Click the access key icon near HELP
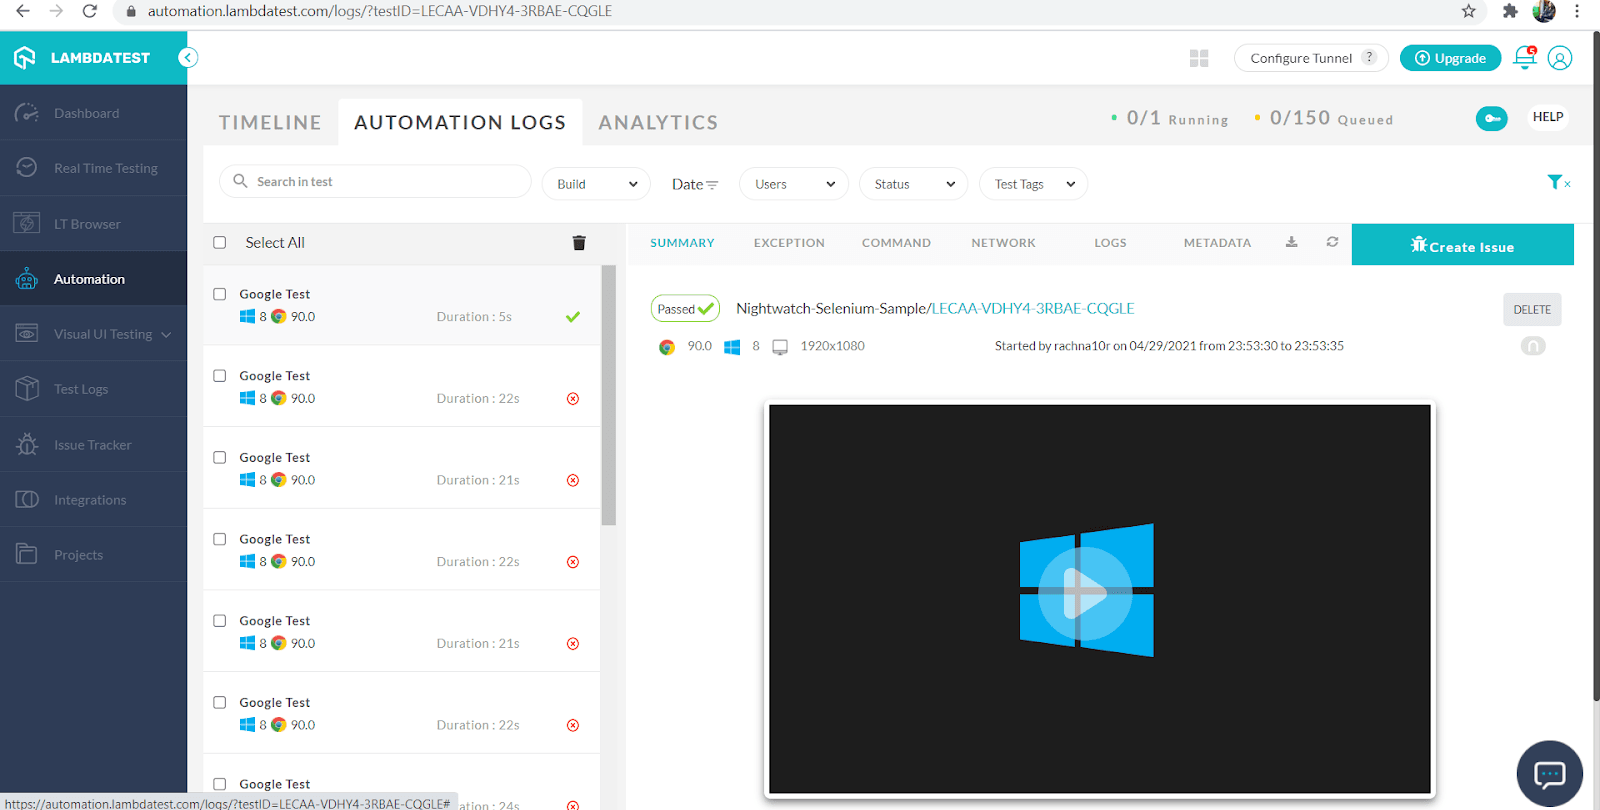The height and width of the screenshot is (810, 1600). pyautogui.click(x=1491, y=118)
